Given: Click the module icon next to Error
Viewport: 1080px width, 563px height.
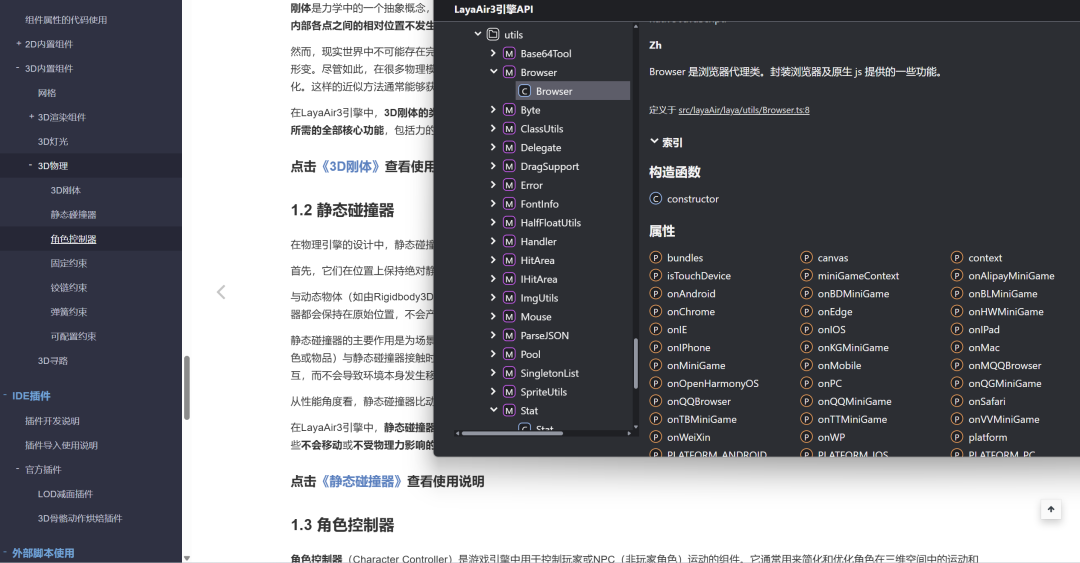Looking at the screenshot, I should pyautogui.click(x=509, y=185).
